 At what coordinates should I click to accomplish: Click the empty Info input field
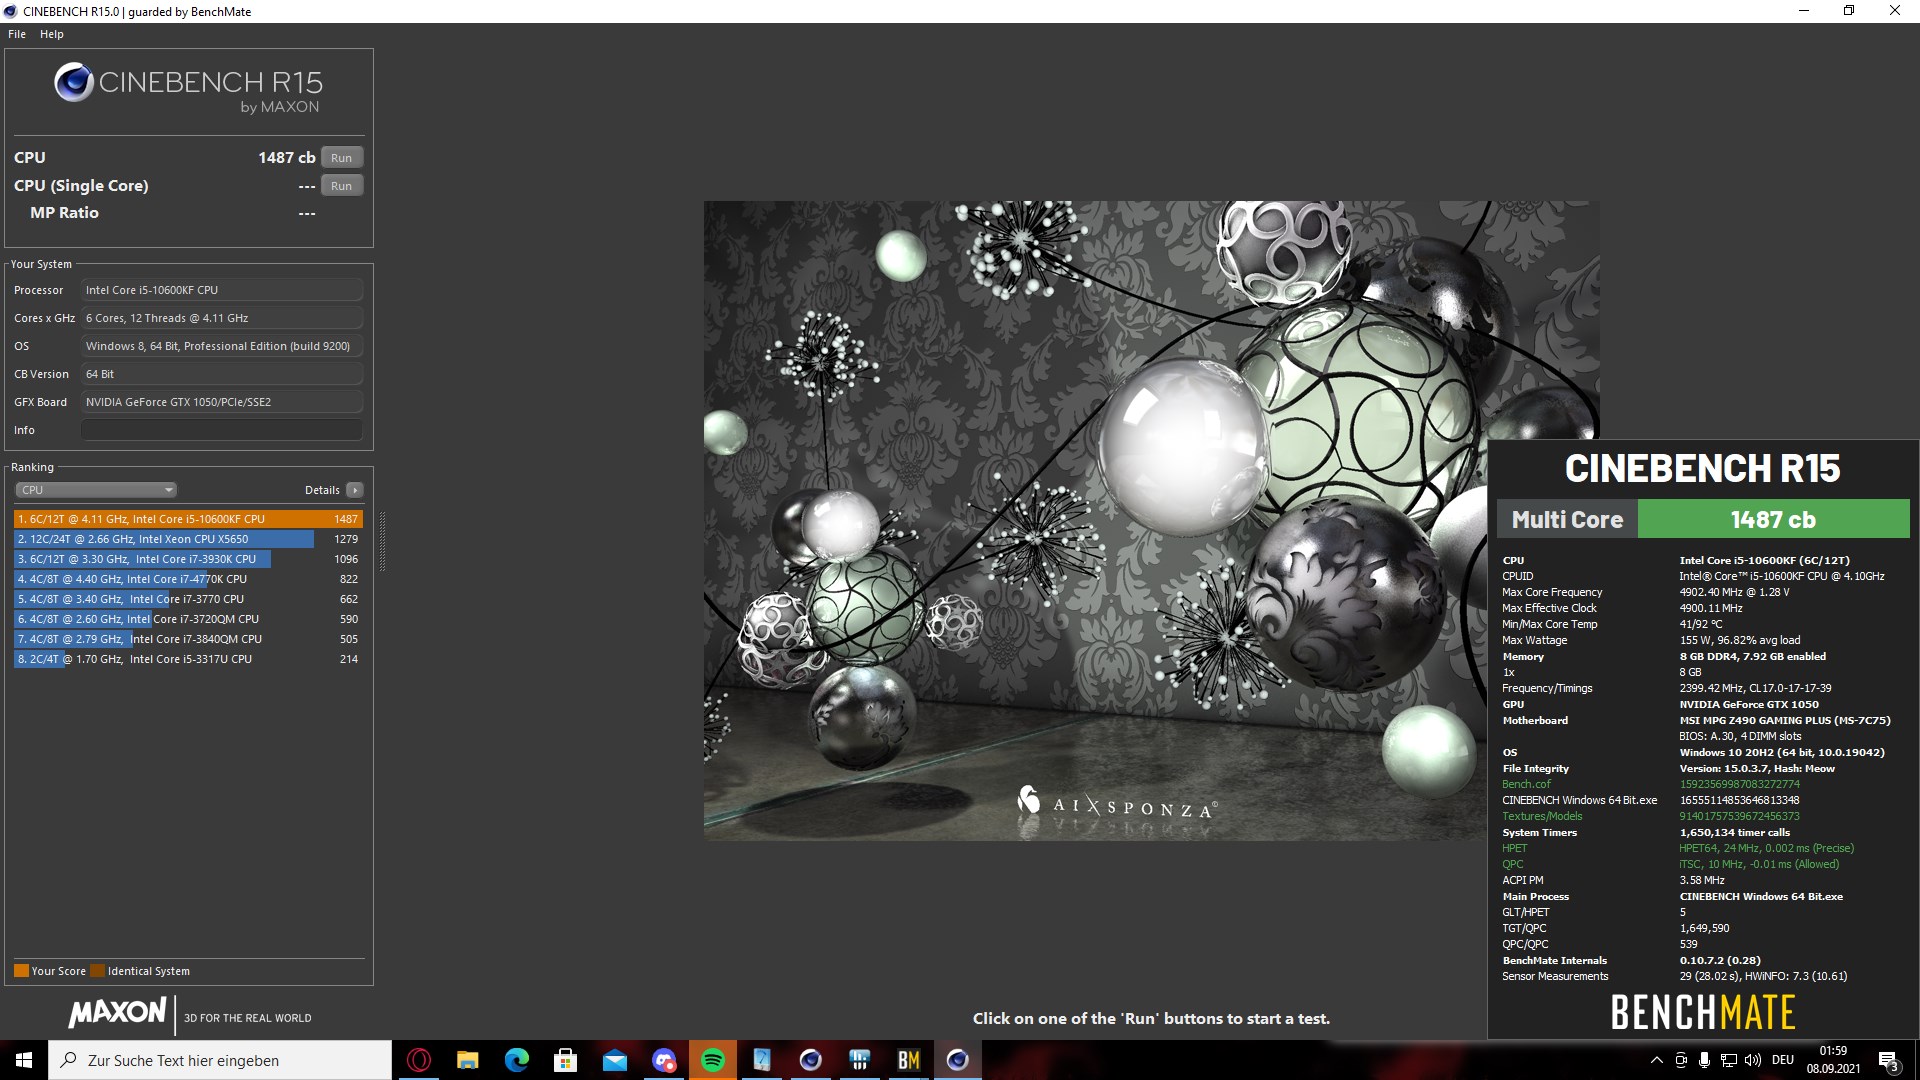(221, 430)
